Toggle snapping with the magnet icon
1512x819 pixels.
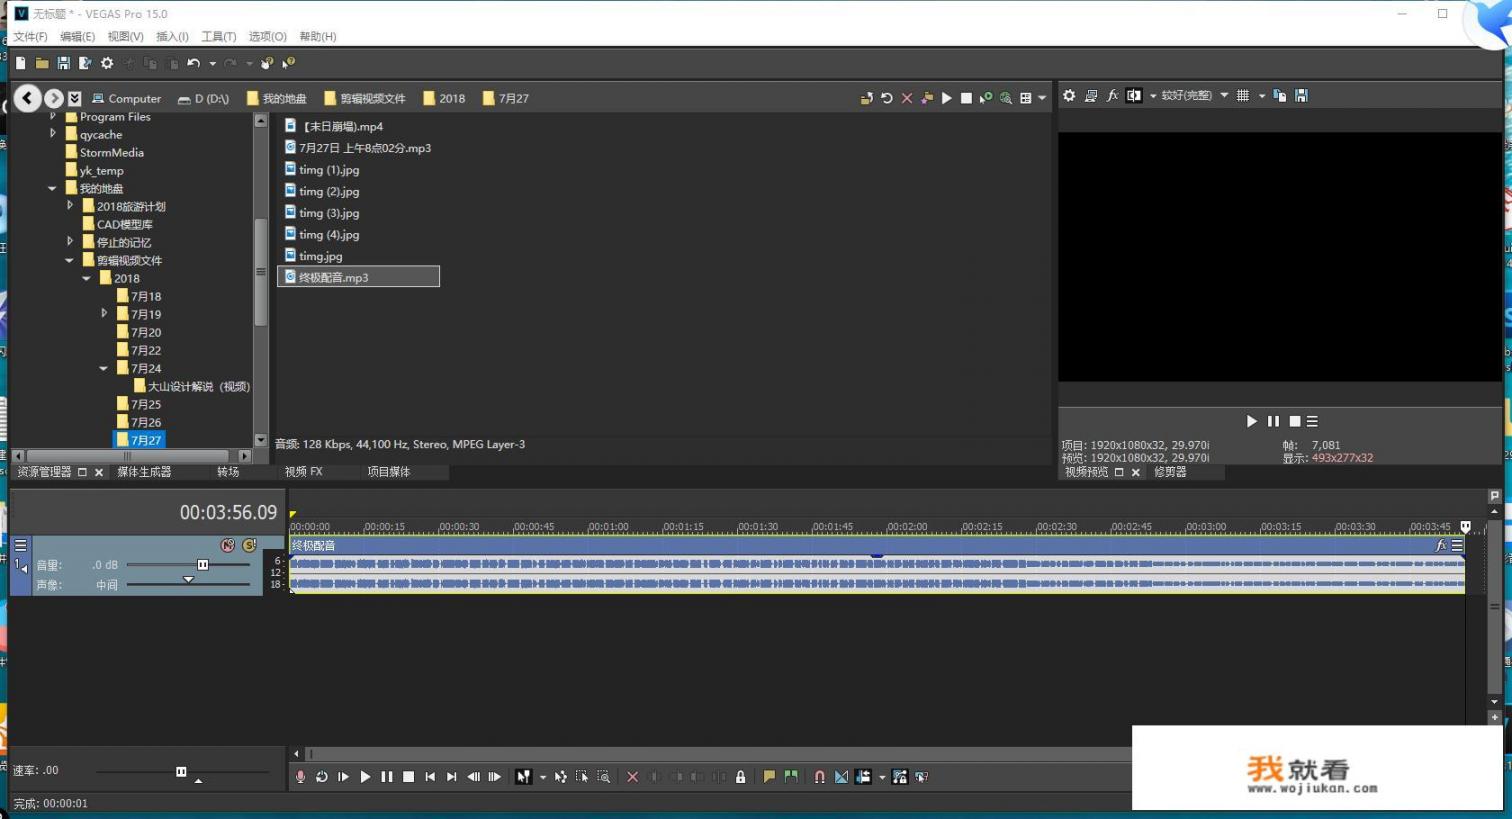pyautogui.click(x=819, y=777)
